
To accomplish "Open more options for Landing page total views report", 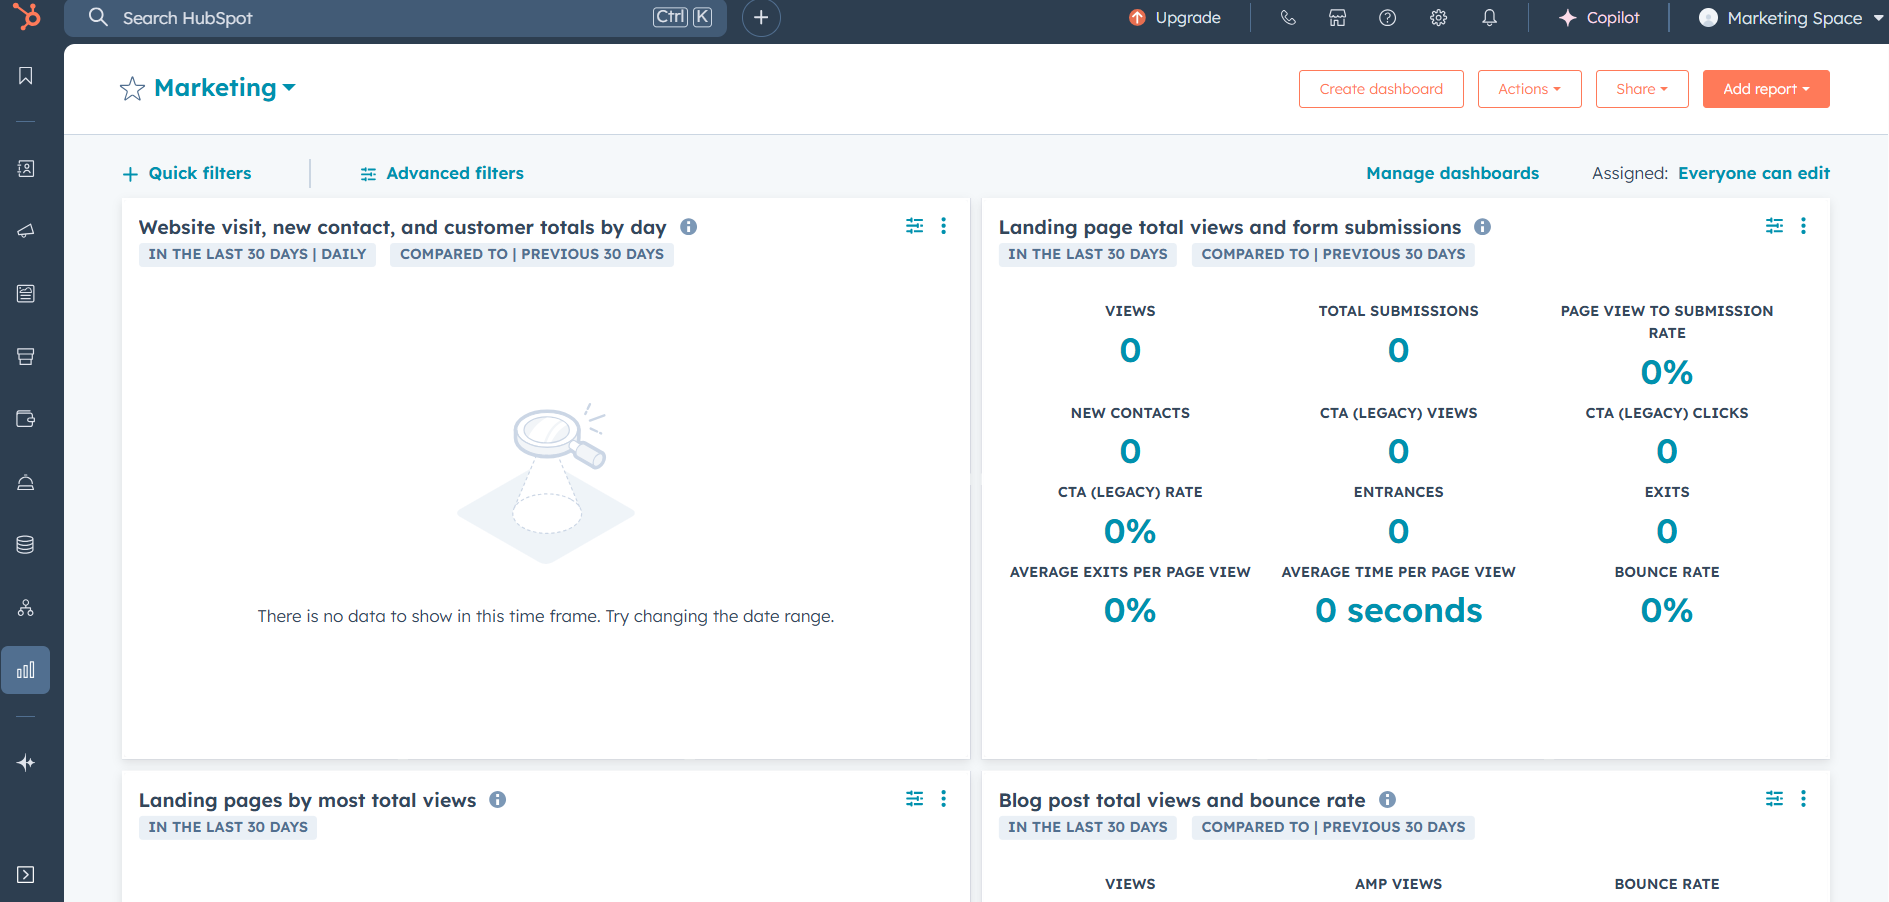I will click(1803, 226).
